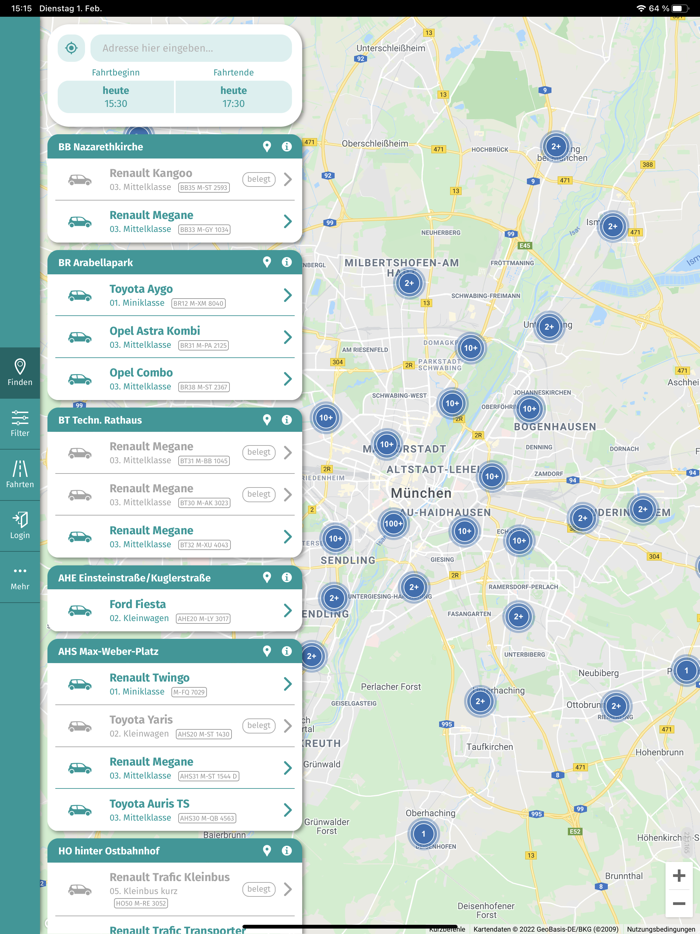The height and width of the screenshot is (934, 700).
Task: Show BT Techn. Rathaus location pin
Action: [267, 420]
